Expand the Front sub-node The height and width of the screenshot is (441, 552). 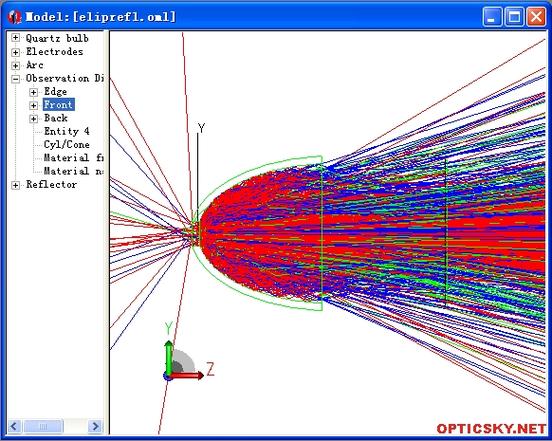(33, 105)
